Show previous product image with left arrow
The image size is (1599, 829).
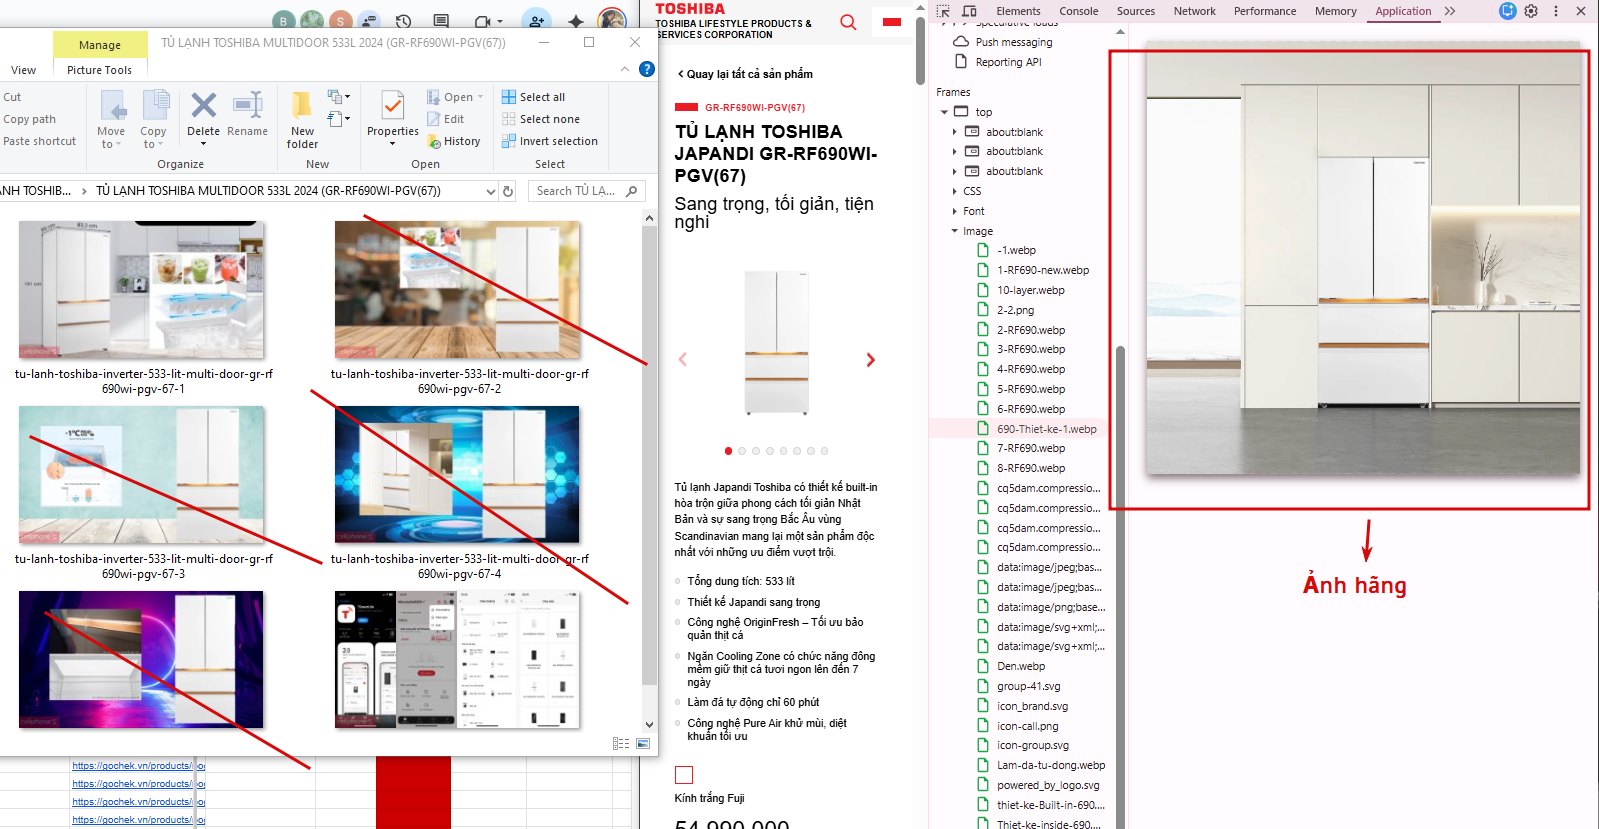683,360
